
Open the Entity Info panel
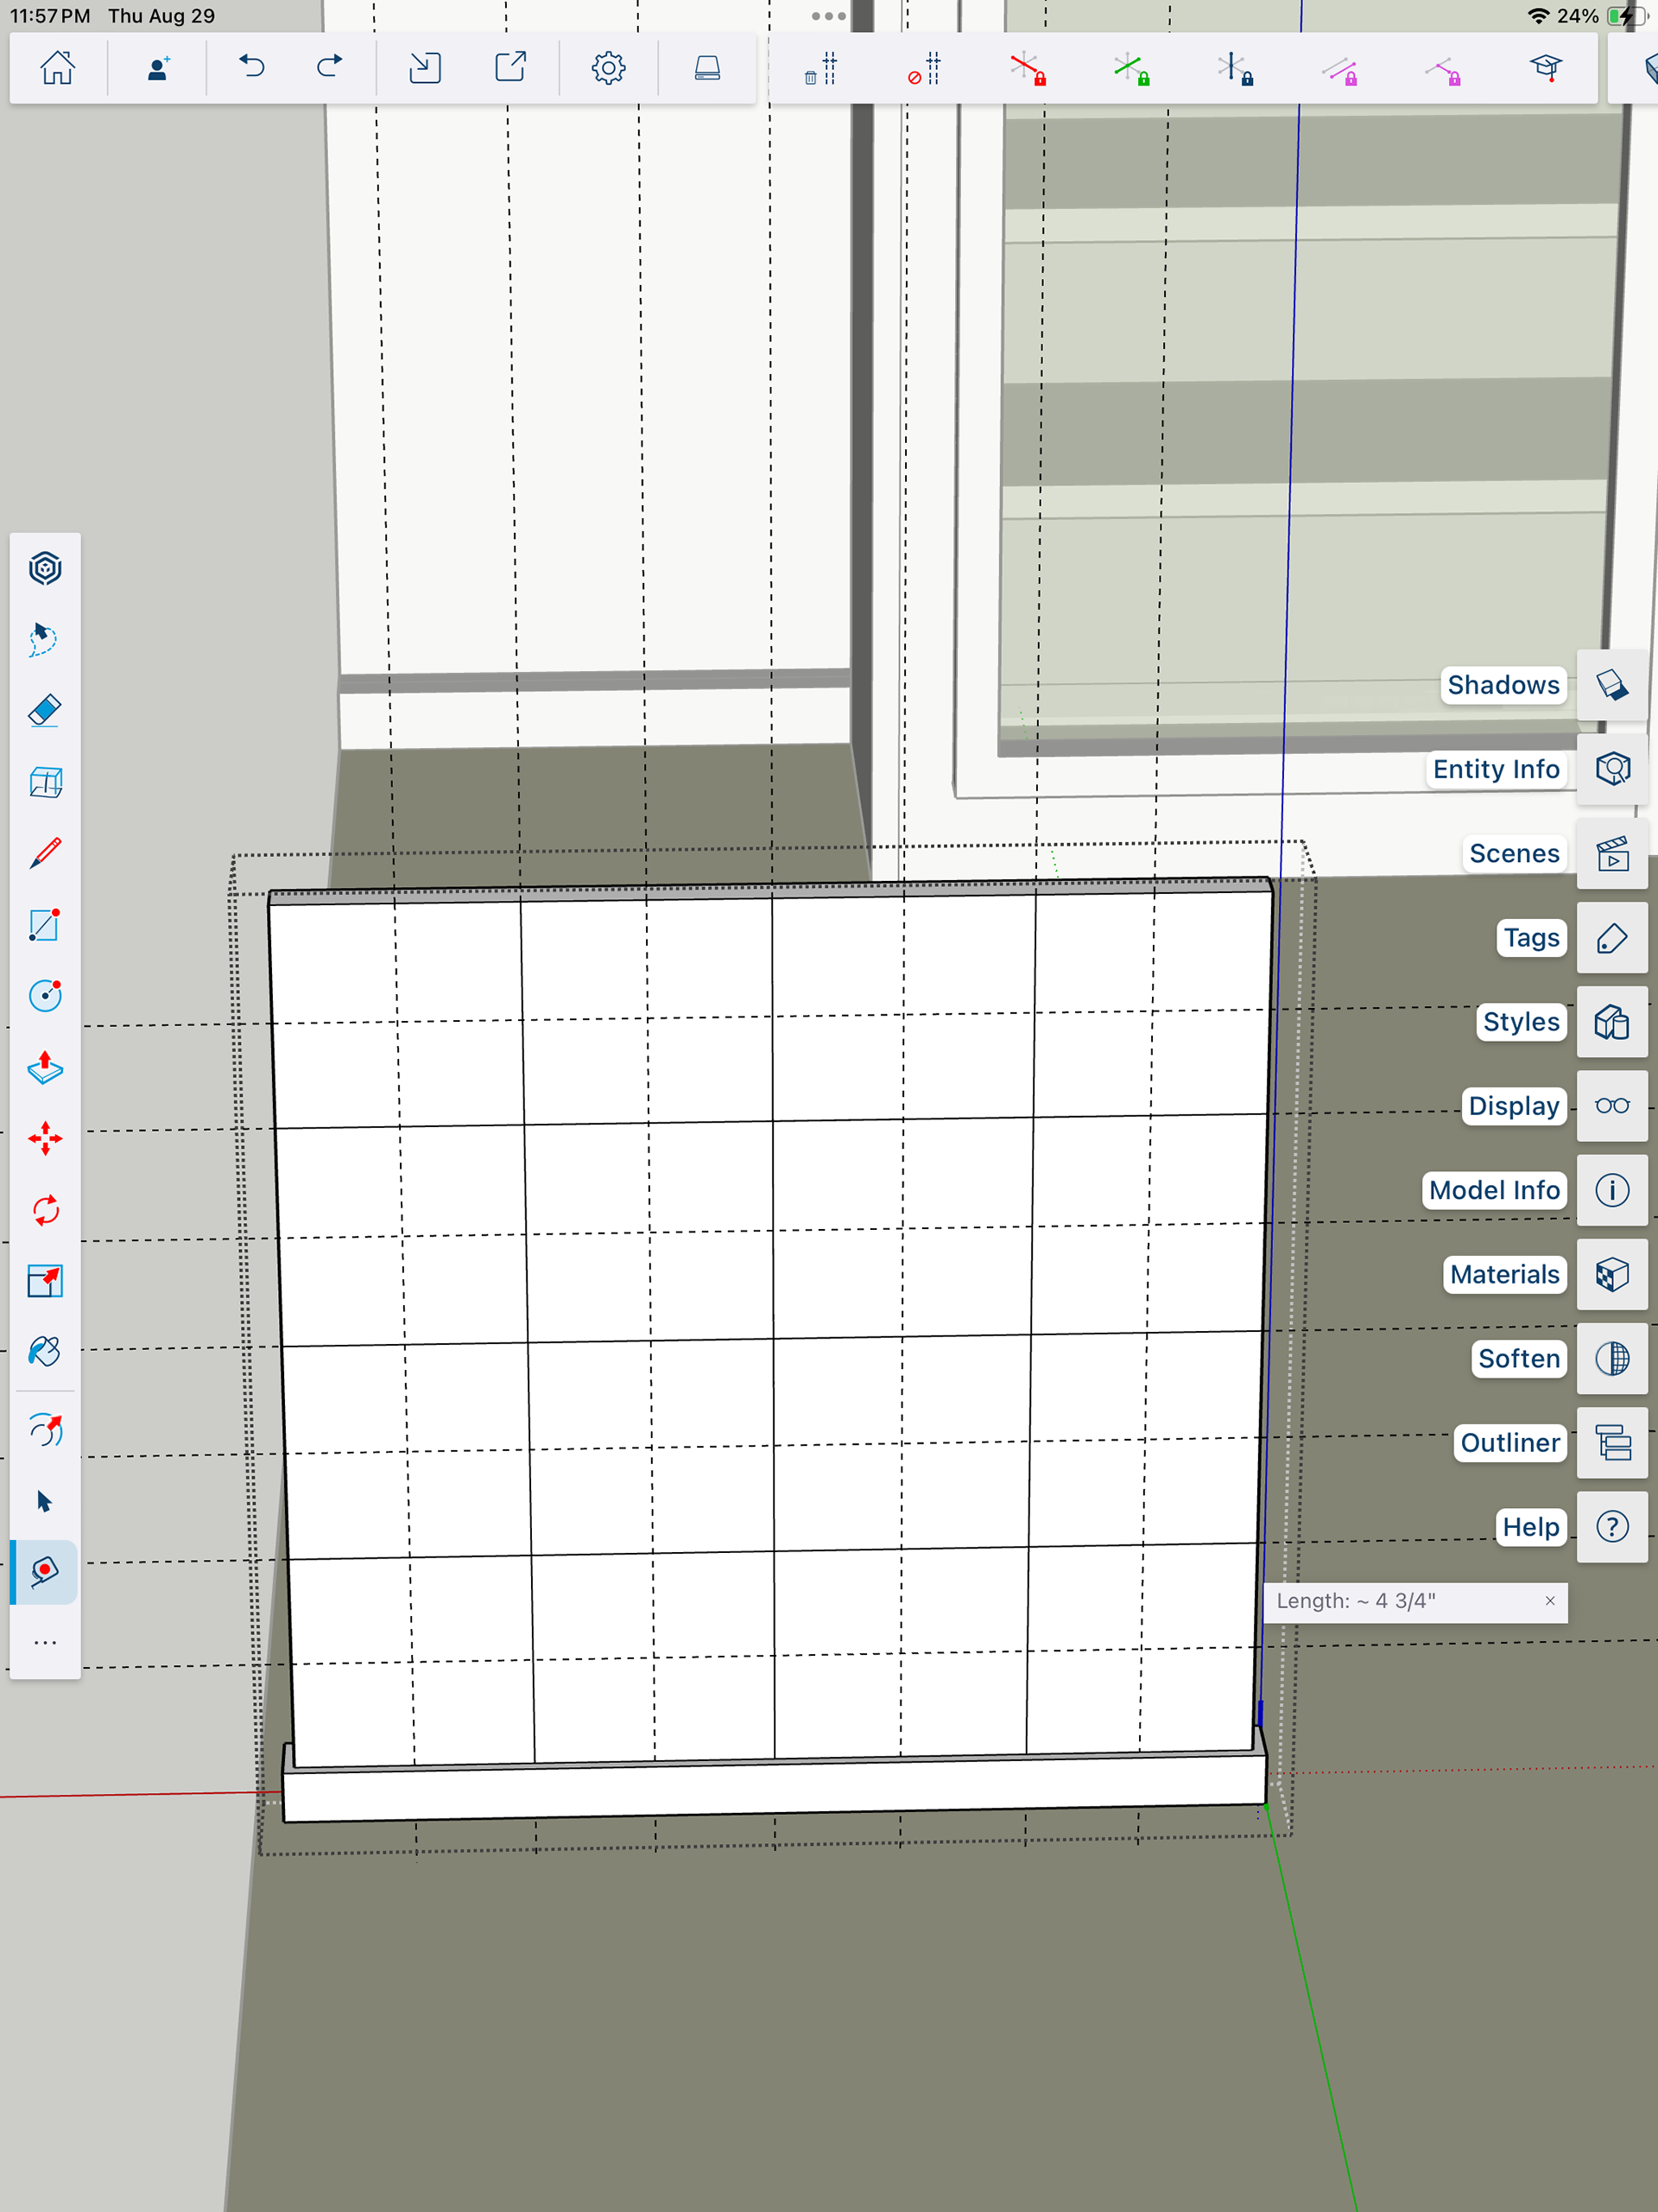1612,769
